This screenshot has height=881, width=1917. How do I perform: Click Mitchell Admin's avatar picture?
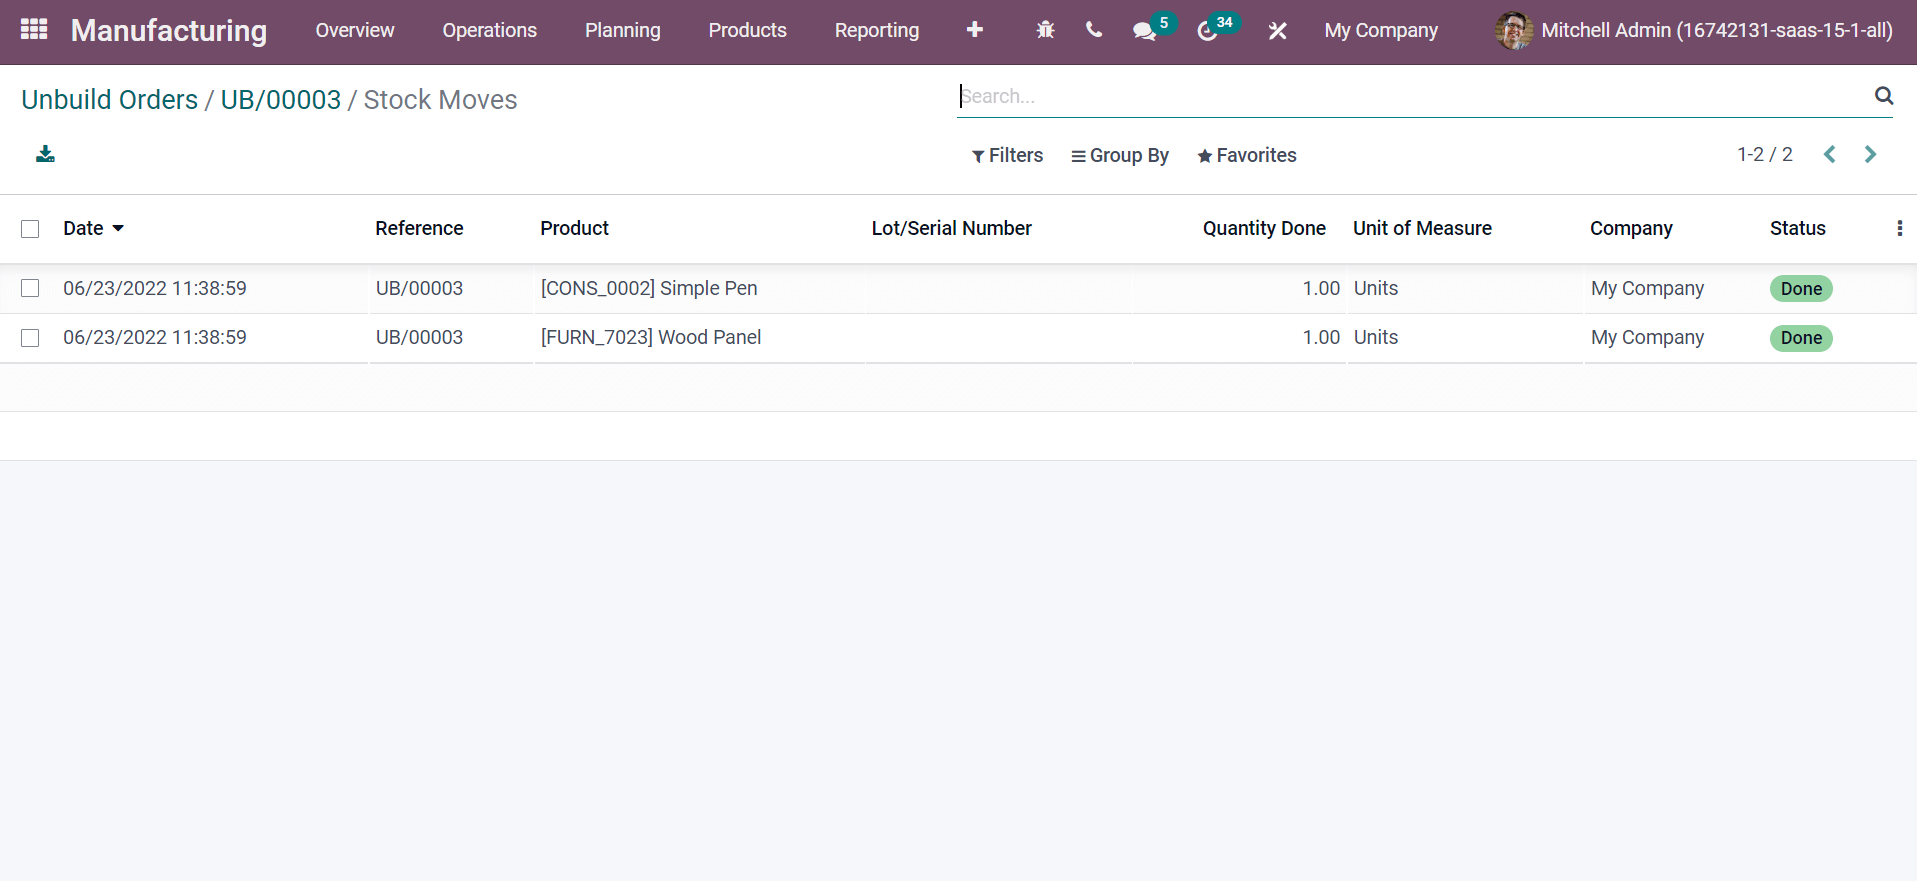coord(1514,30)
